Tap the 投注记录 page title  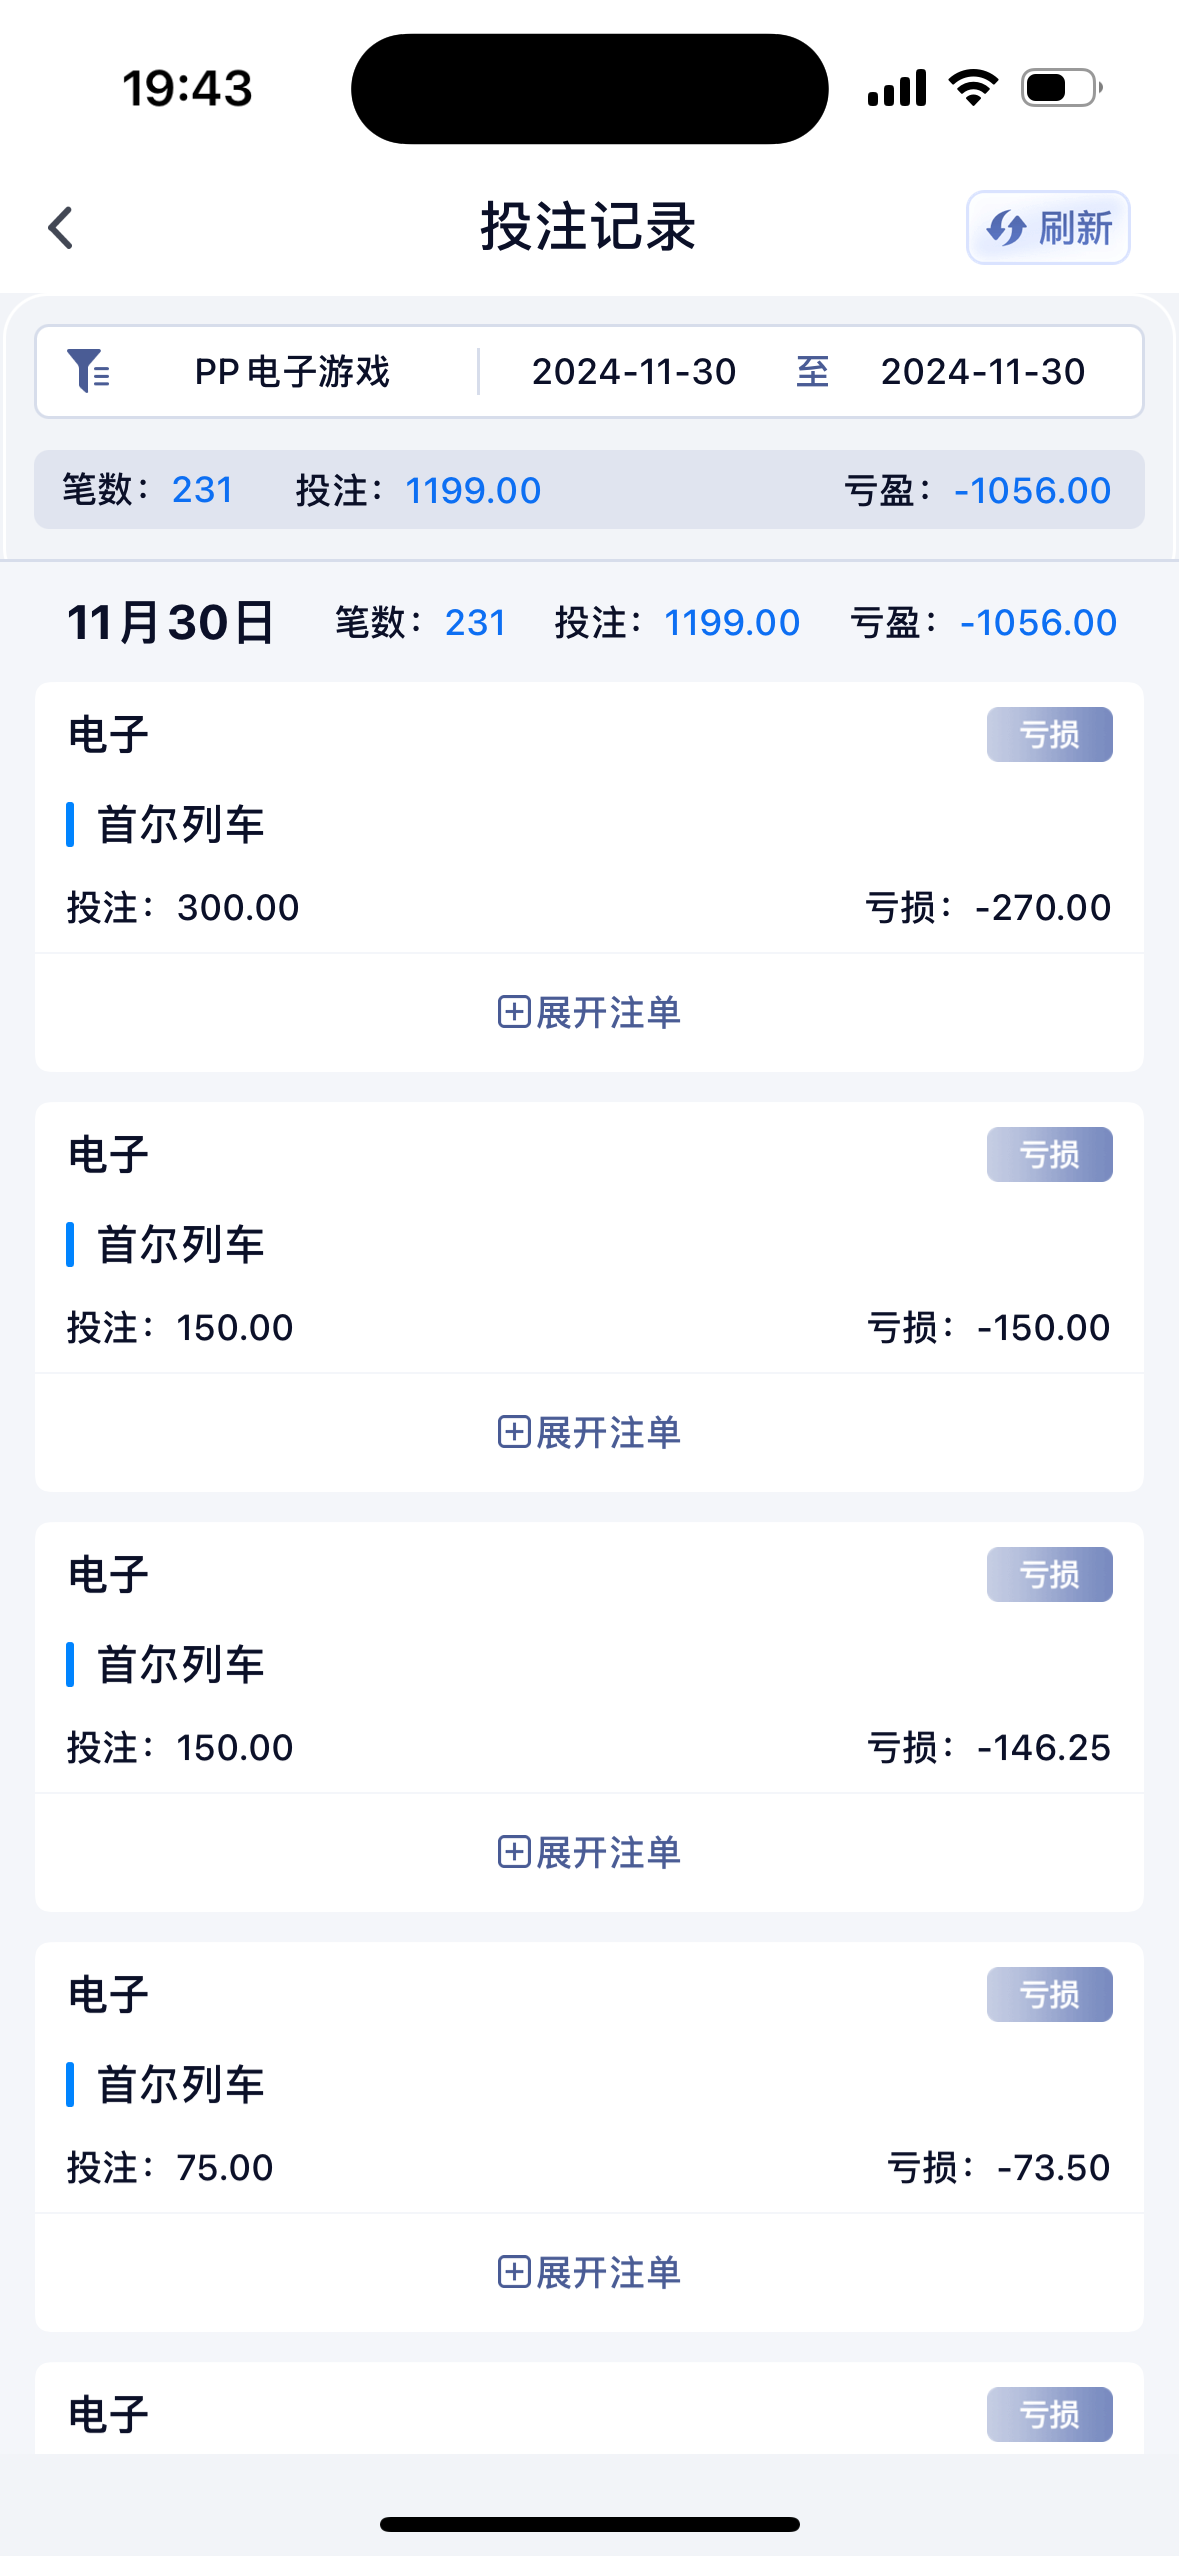588,227
